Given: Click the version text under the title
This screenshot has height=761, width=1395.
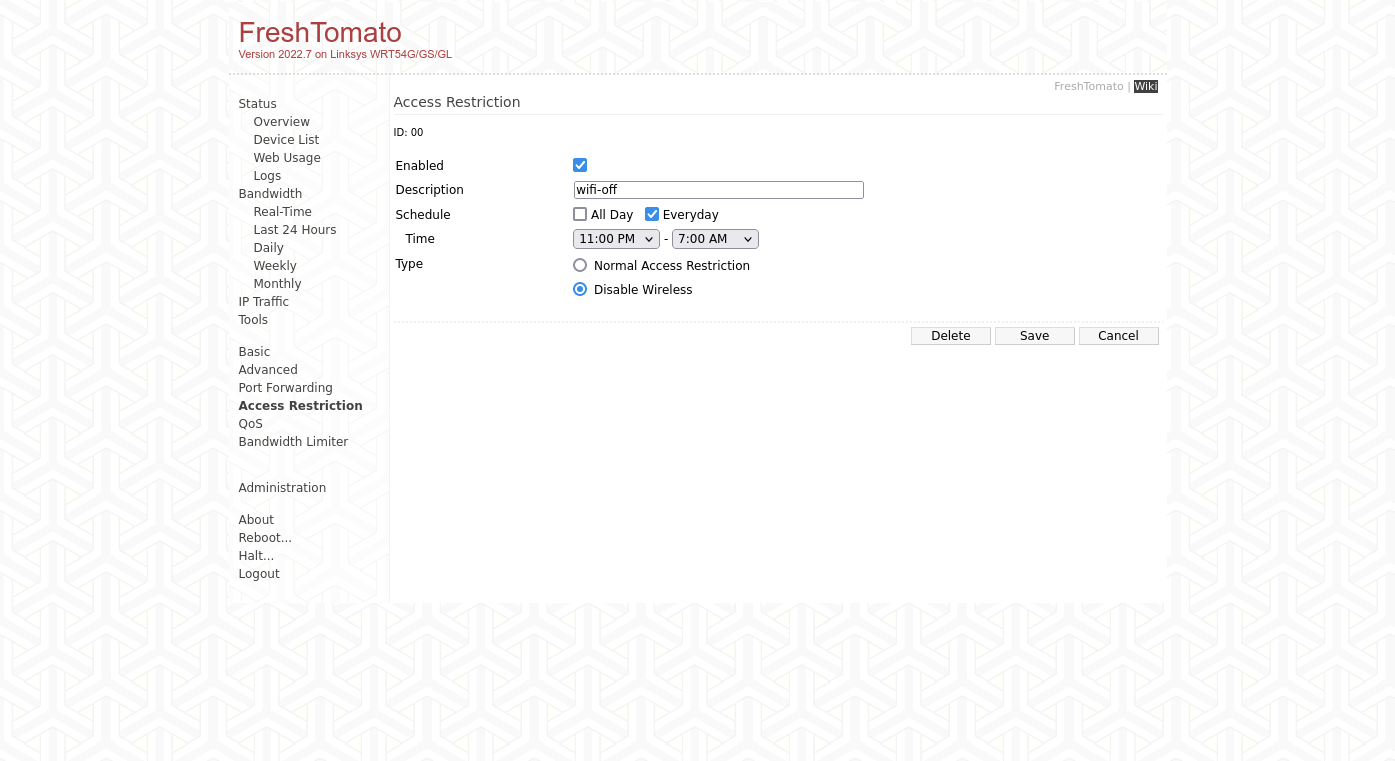Looking at the screenshot, I should pos(345,54).
